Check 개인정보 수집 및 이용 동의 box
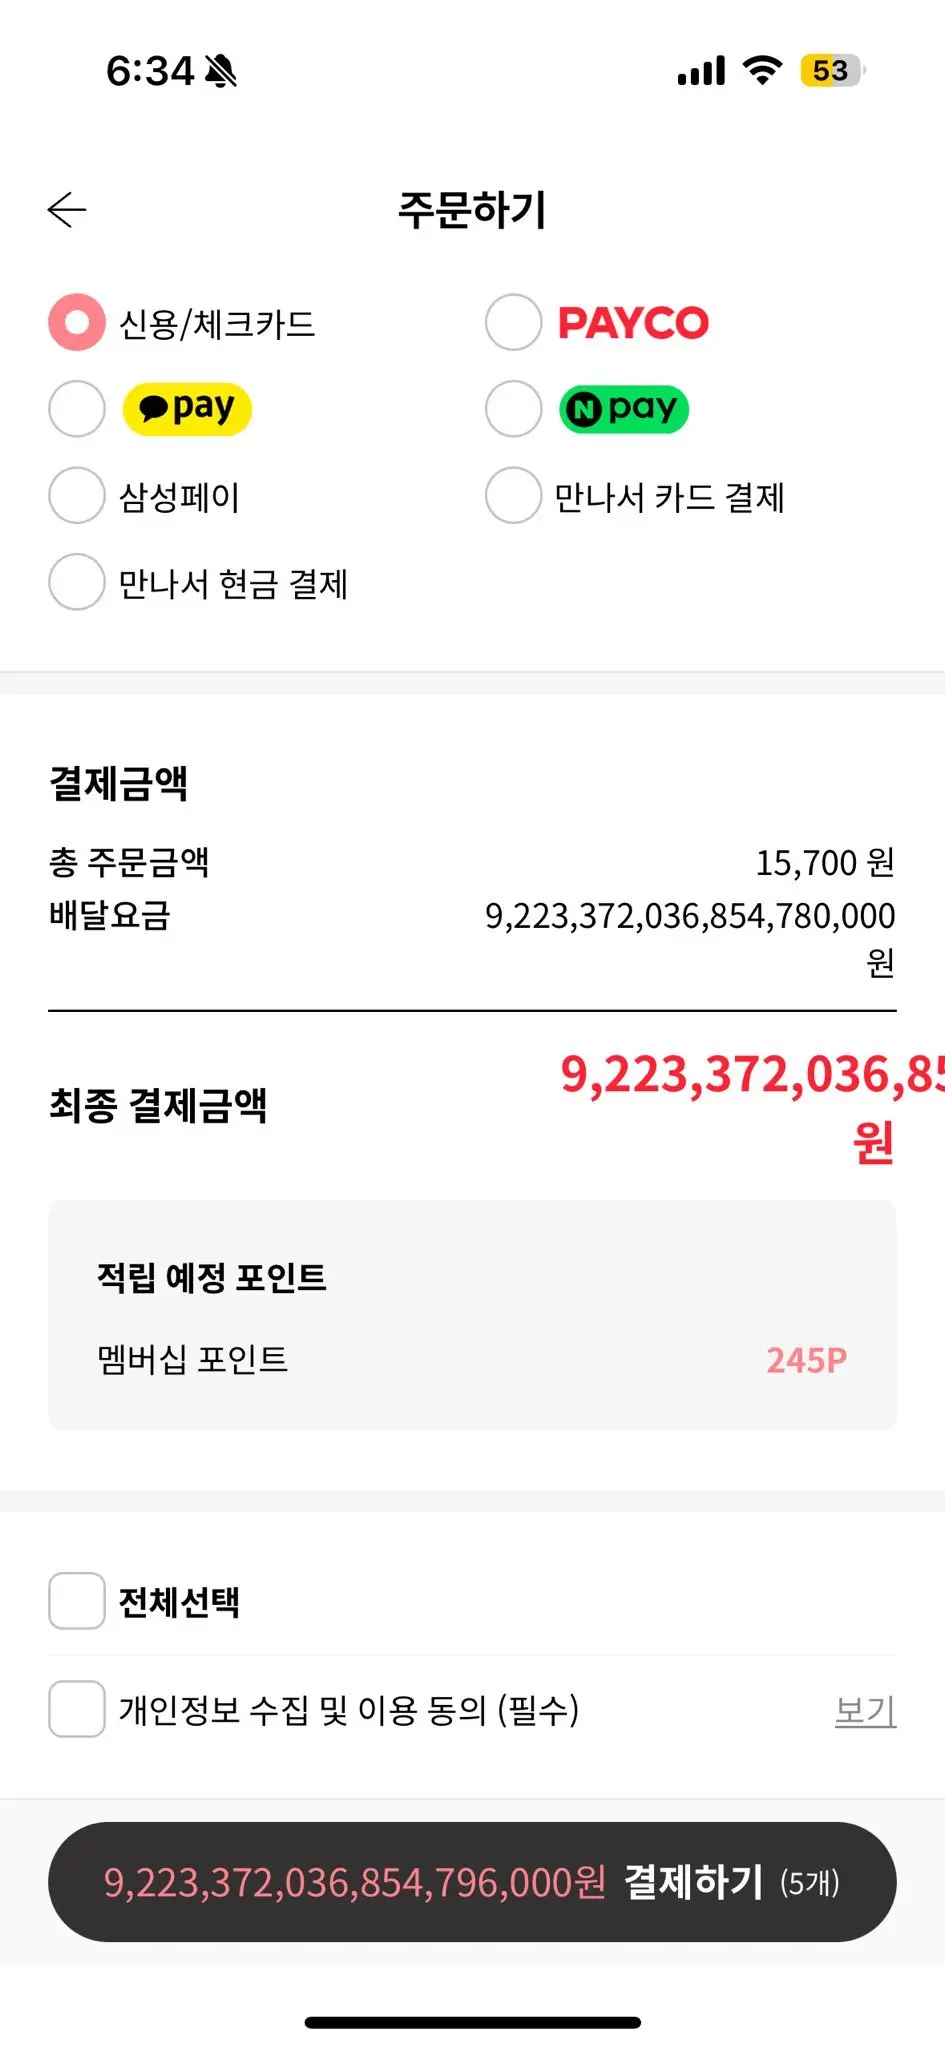The height and width of the screenshot is (2048, 945). [x=77, y=1709]
